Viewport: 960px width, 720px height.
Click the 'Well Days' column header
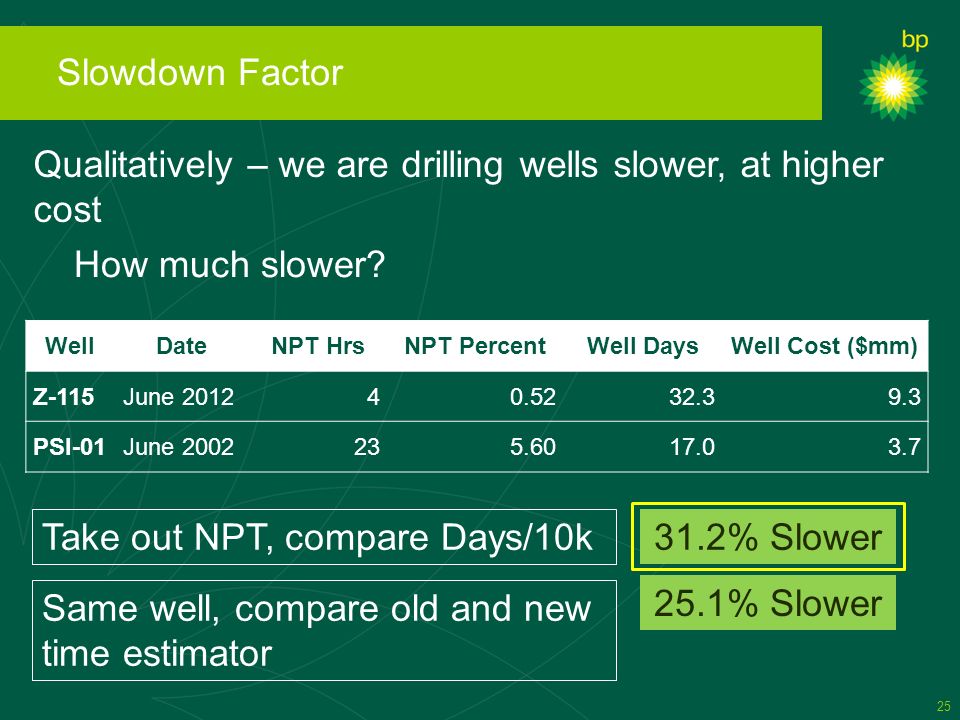click(642, 347)
